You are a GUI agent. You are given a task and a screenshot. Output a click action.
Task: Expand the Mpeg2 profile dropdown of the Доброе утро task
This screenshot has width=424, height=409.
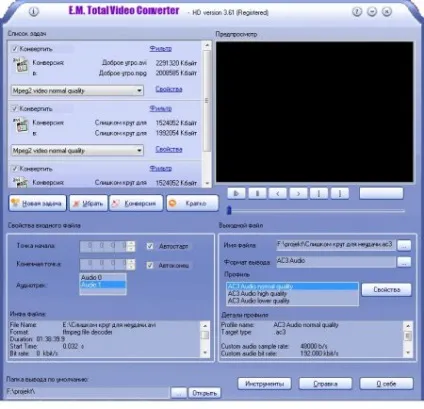pyautogui.click(x=139, y=91)
